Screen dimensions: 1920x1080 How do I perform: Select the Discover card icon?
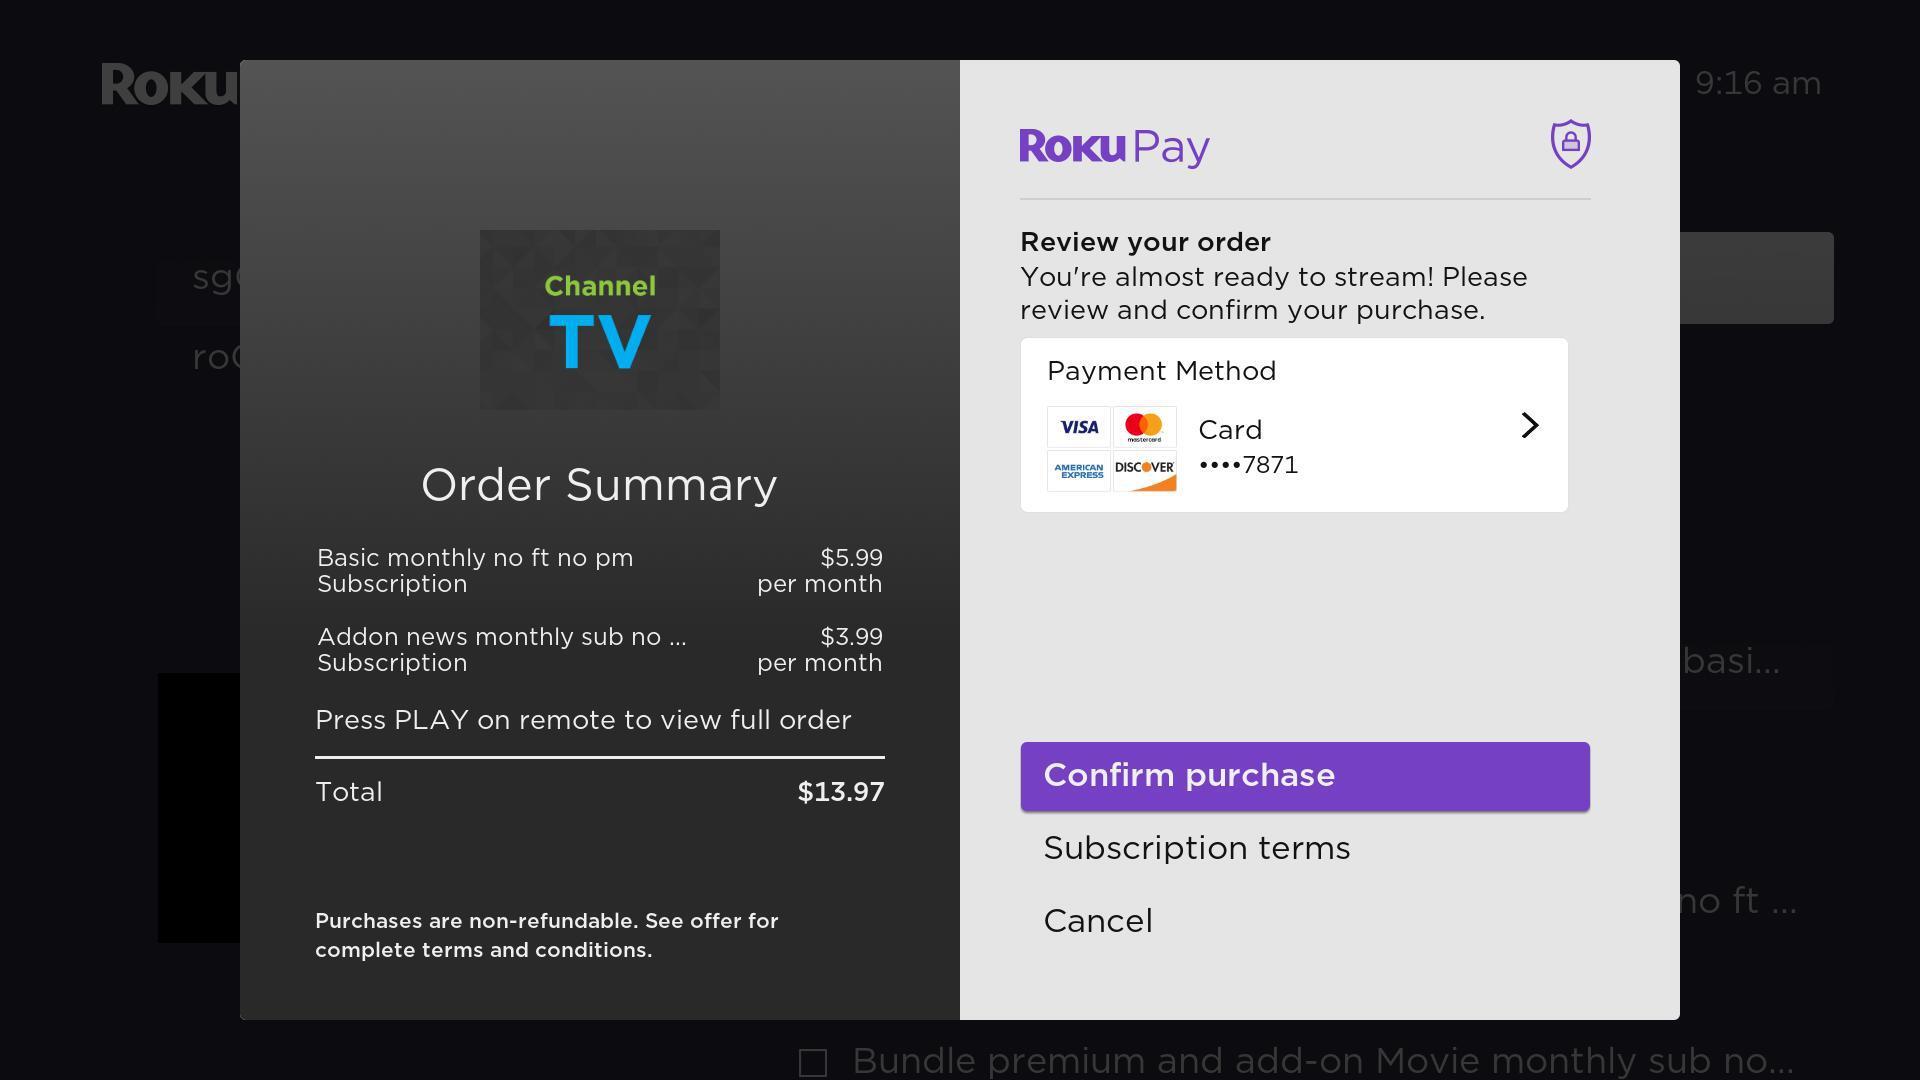click(1144, 470)
